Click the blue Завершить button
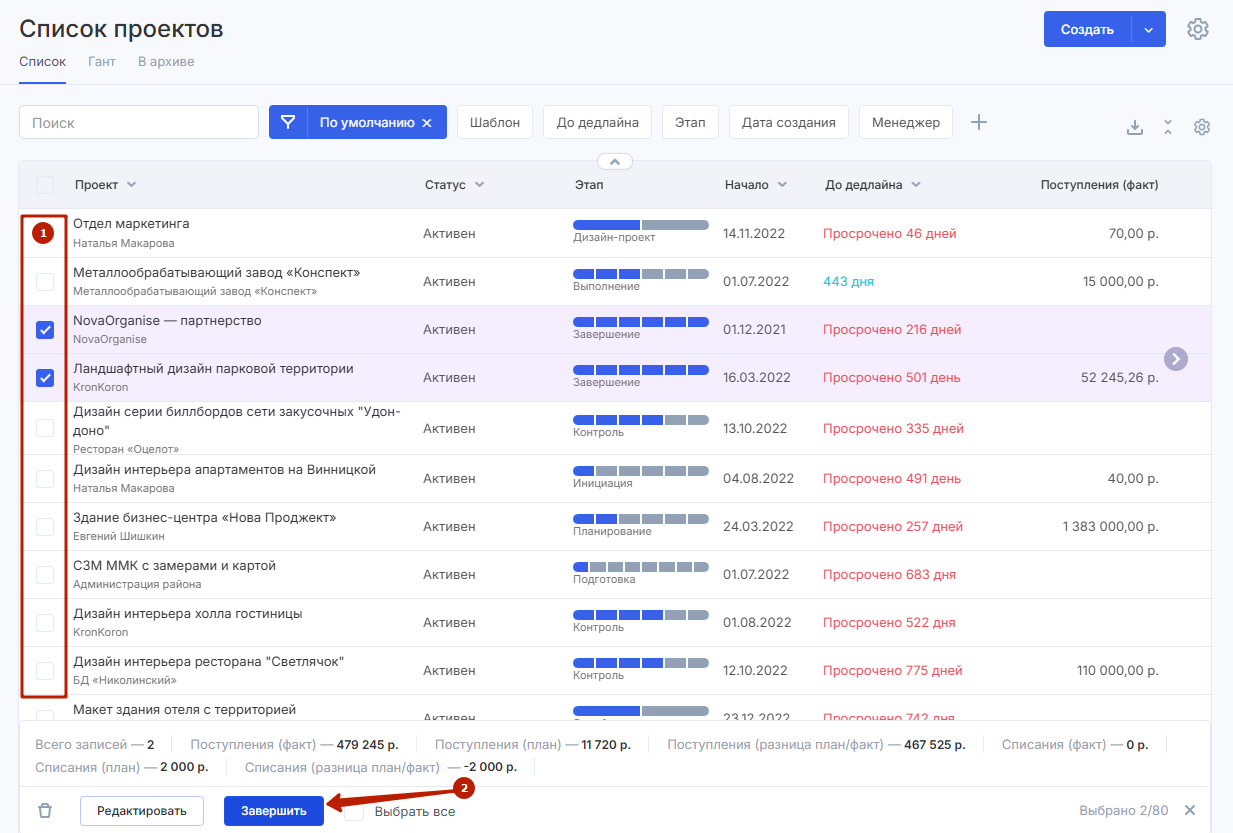This screenshot has width=1233, height=833. [273, 811]
